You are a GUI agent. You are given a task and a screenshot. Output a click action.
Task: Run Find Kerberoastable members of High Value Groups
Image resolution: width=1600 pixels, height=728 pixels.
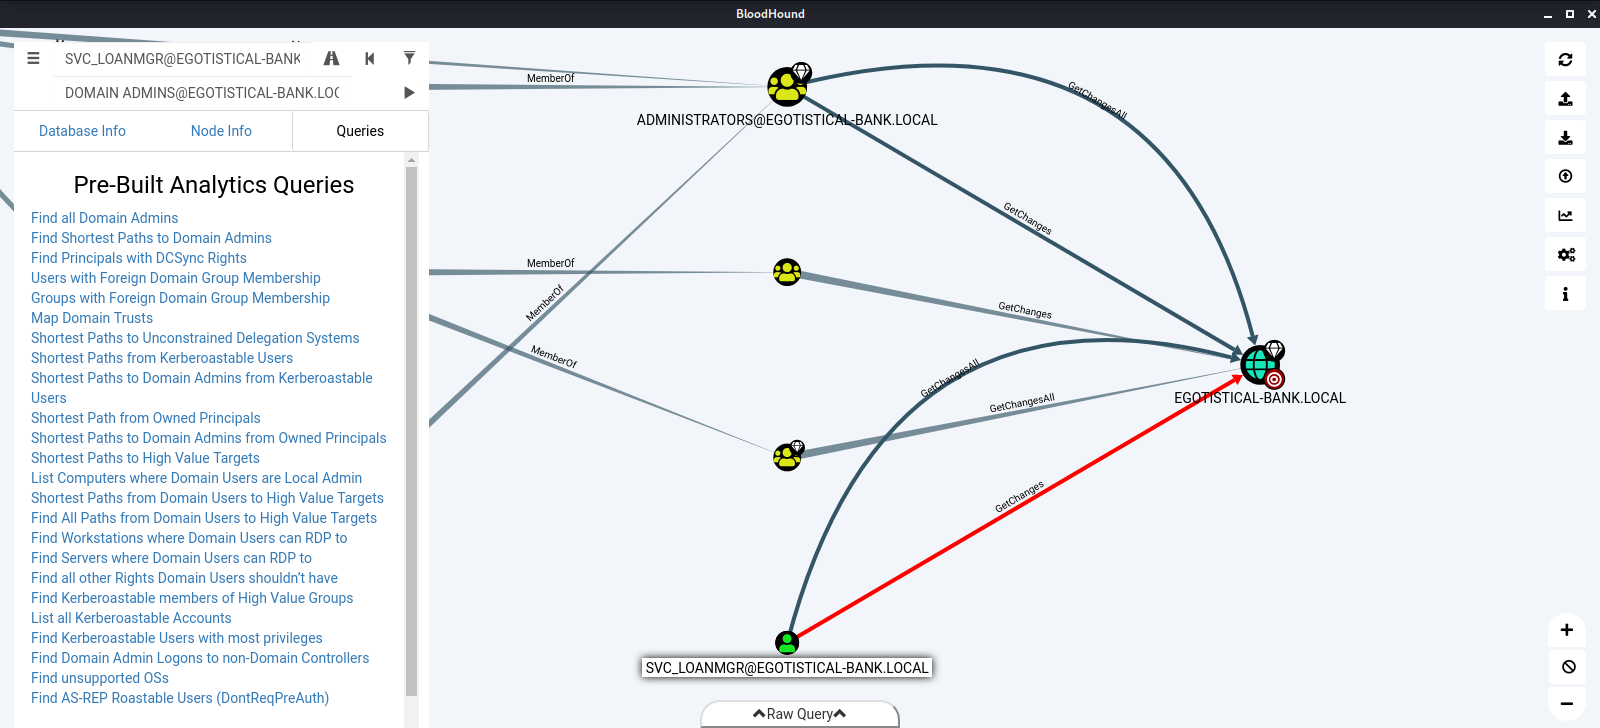point(192,598)
